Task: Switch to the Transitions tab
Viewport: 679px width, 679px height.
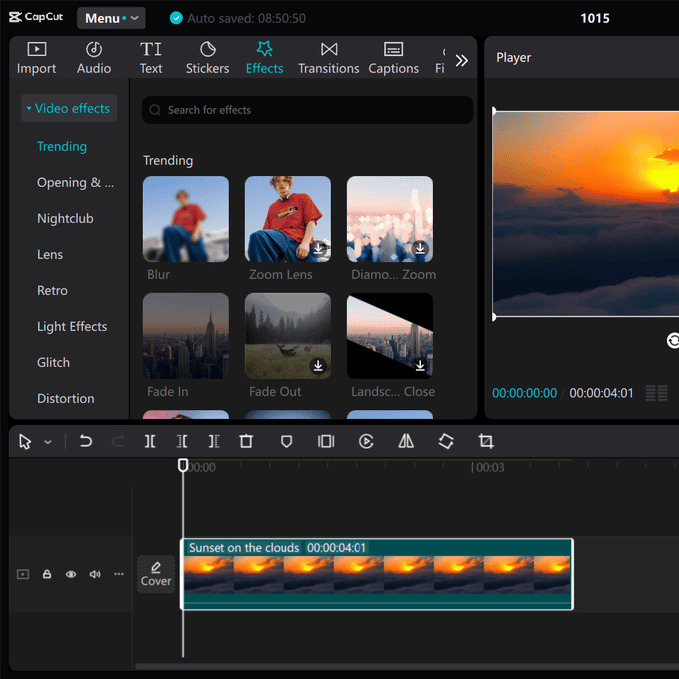Action: point(328,58)
